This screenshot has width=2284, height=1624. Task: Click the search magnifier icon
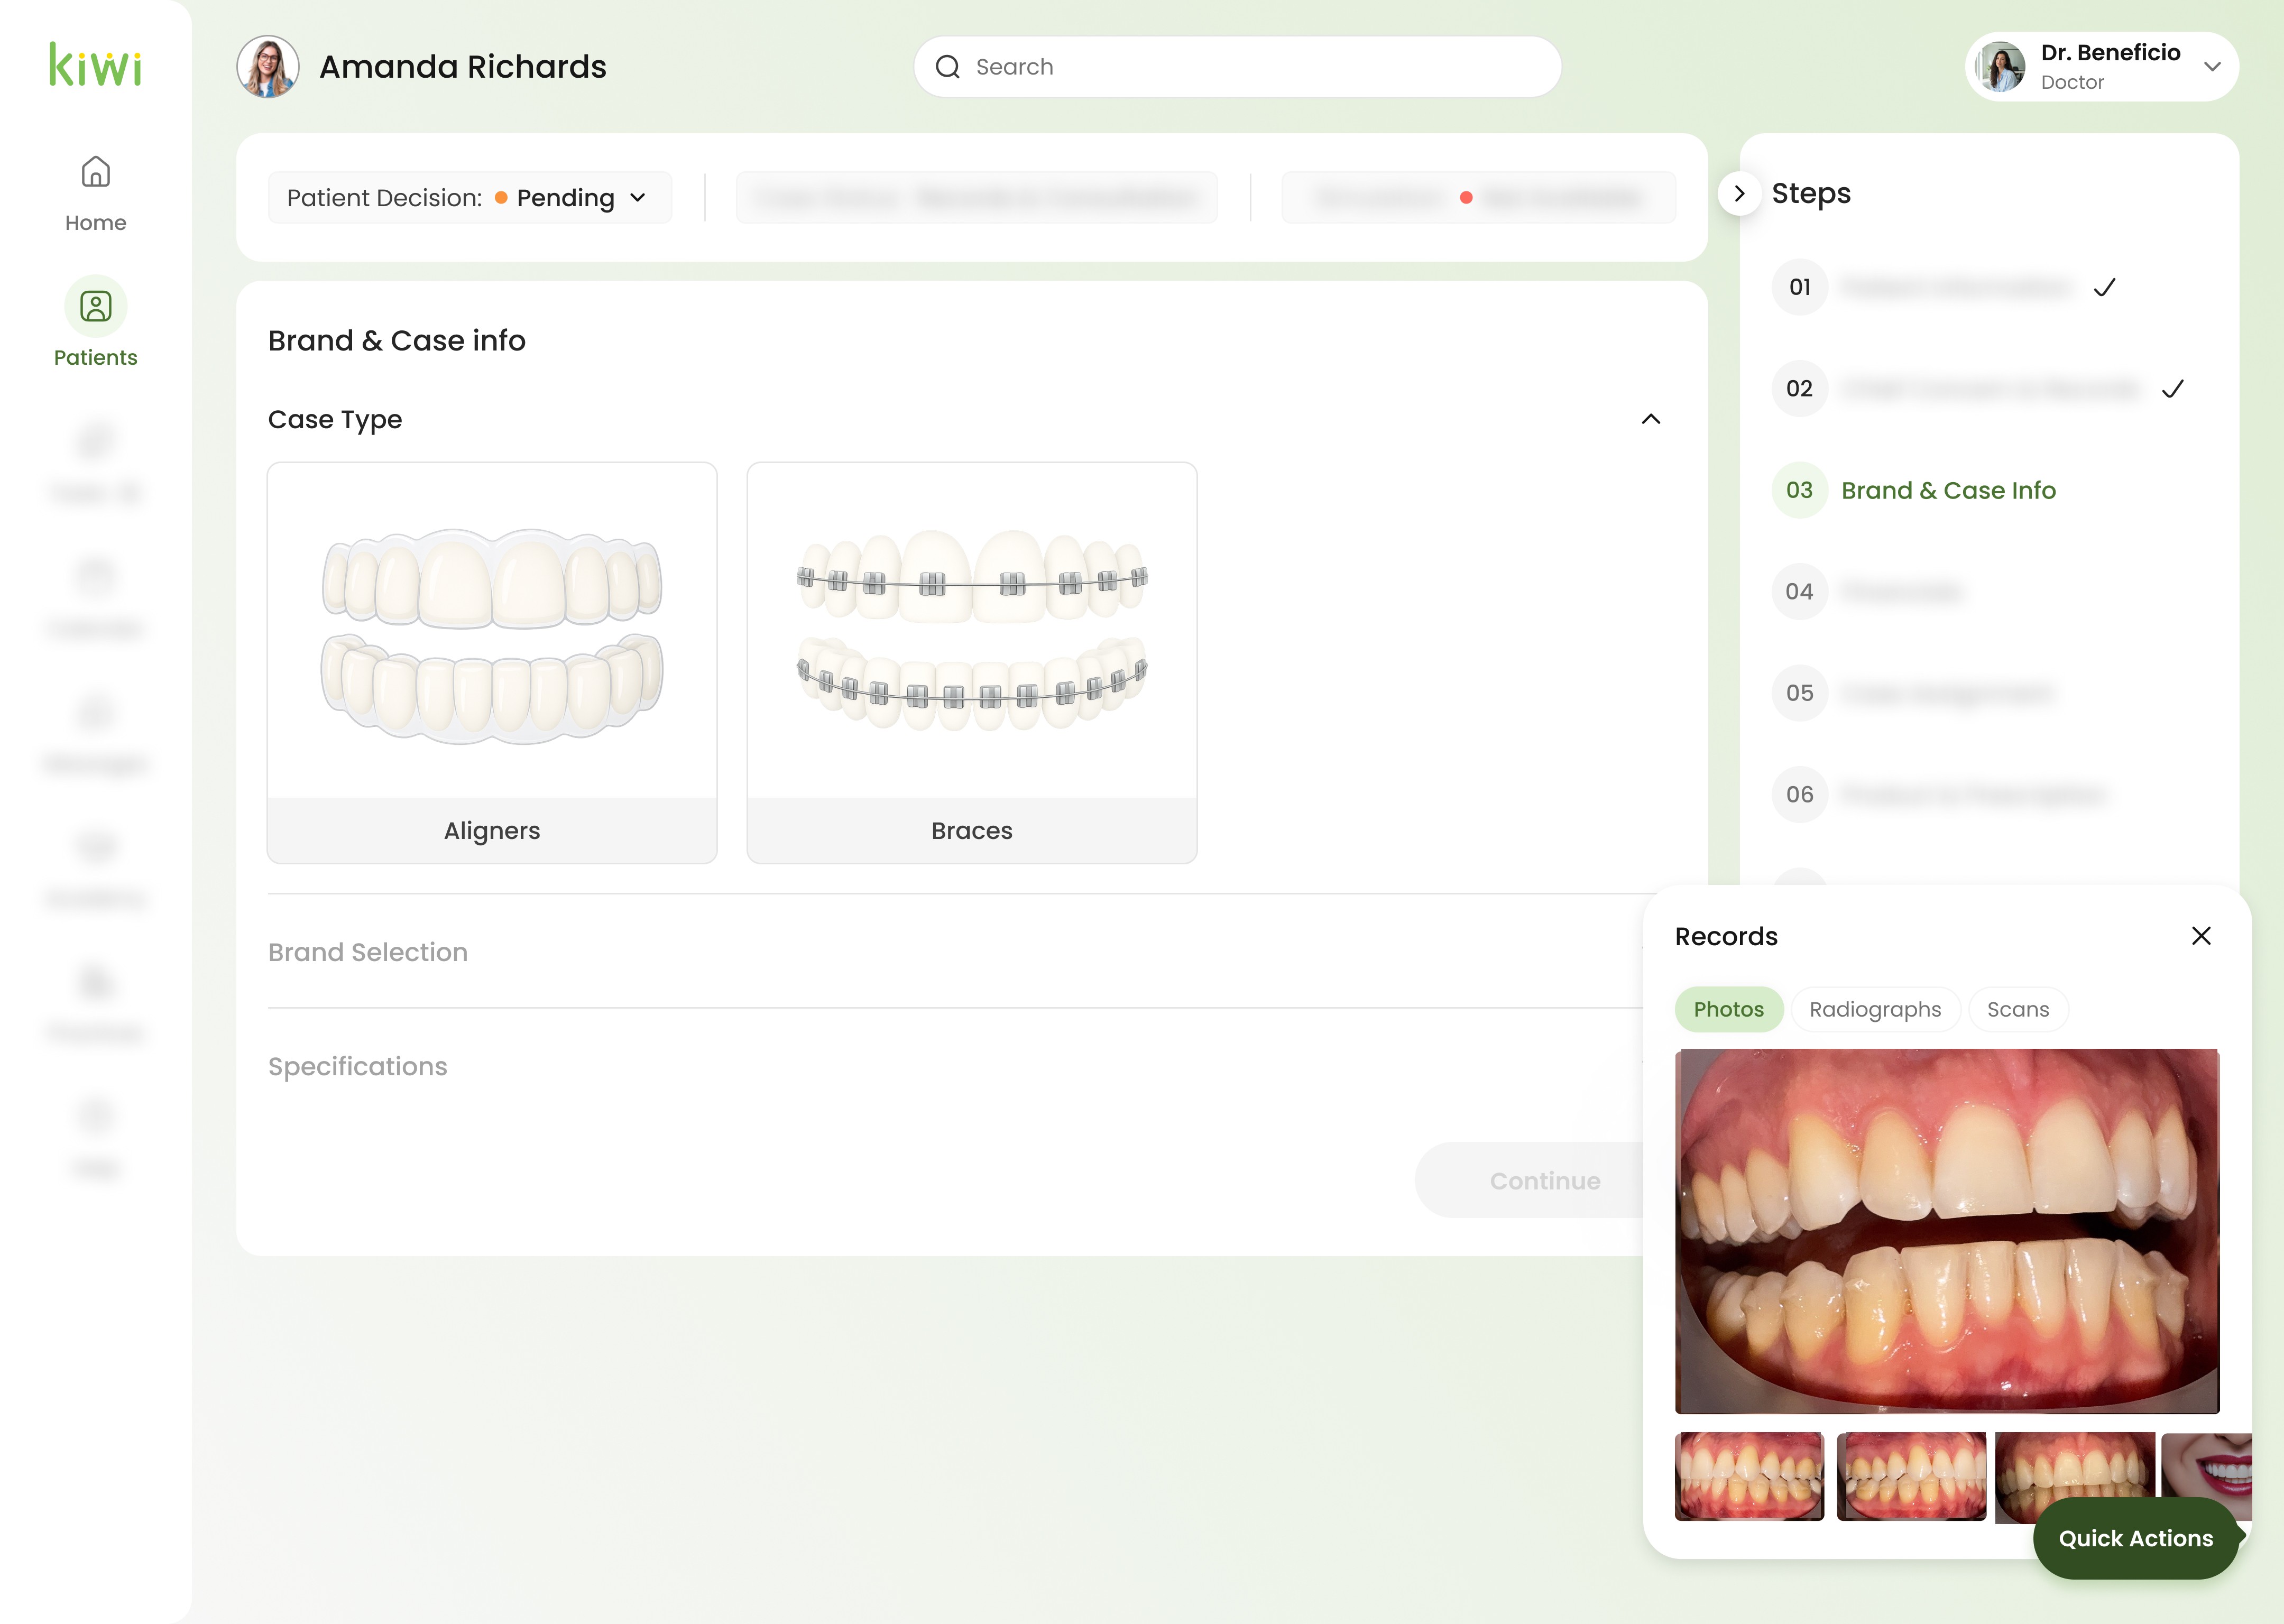pos(947,67)
